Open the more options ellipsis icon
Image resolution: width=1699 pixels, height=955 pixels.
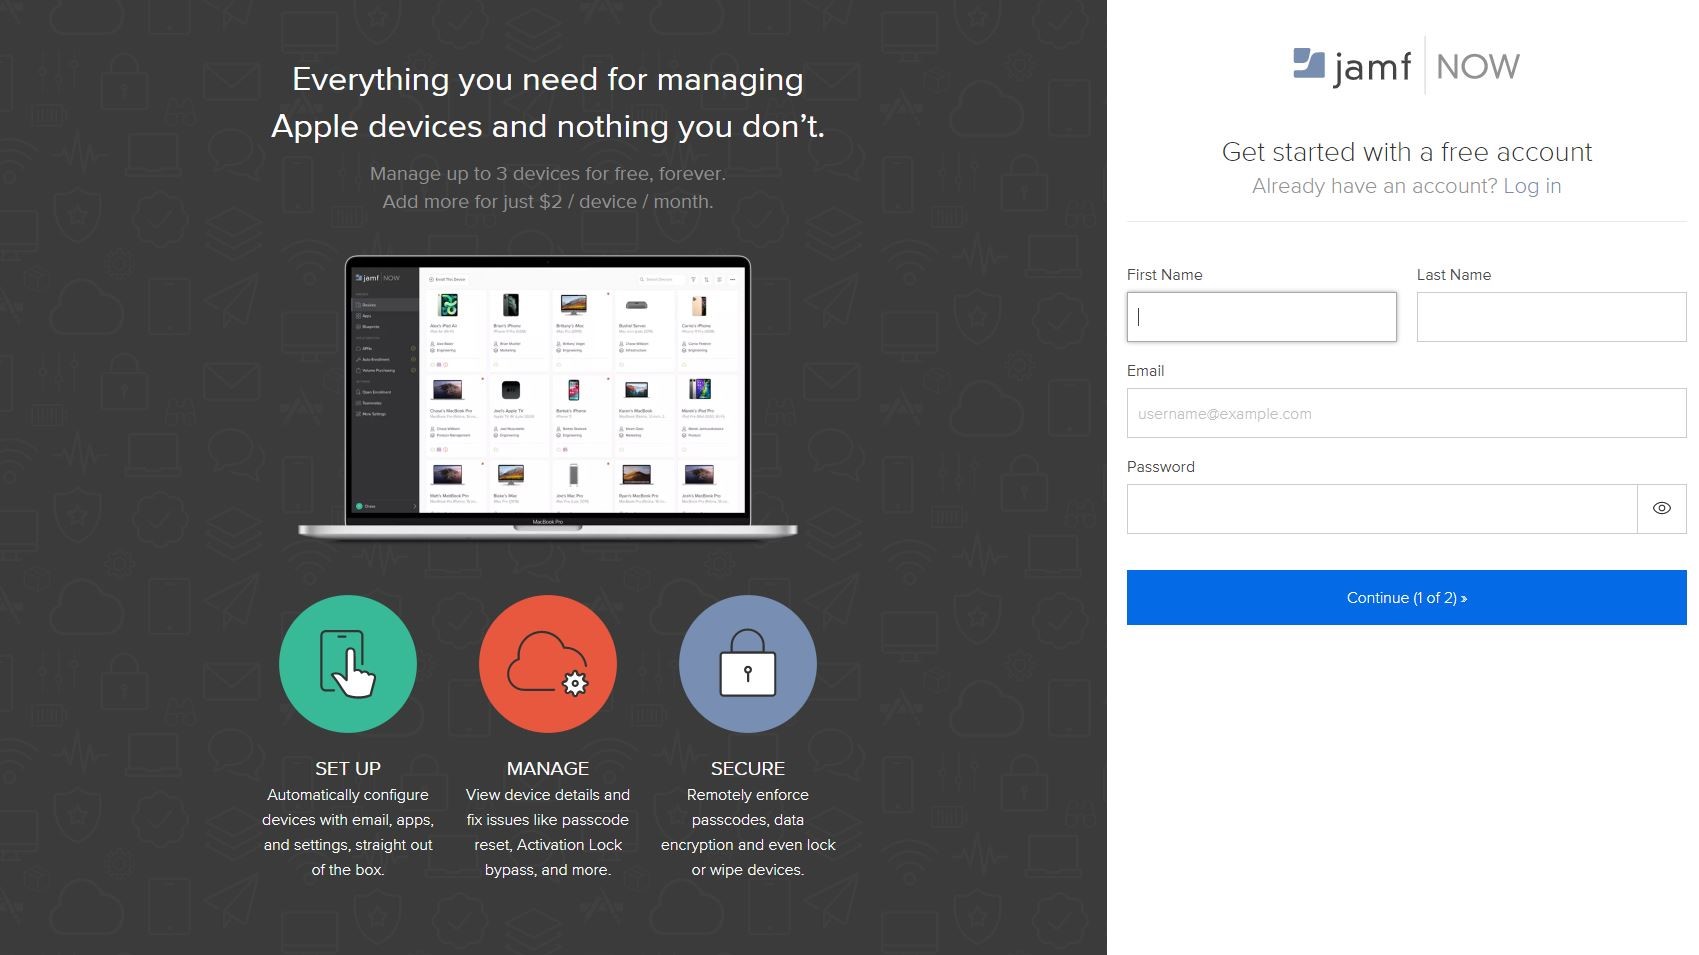(x=733, y=279)
